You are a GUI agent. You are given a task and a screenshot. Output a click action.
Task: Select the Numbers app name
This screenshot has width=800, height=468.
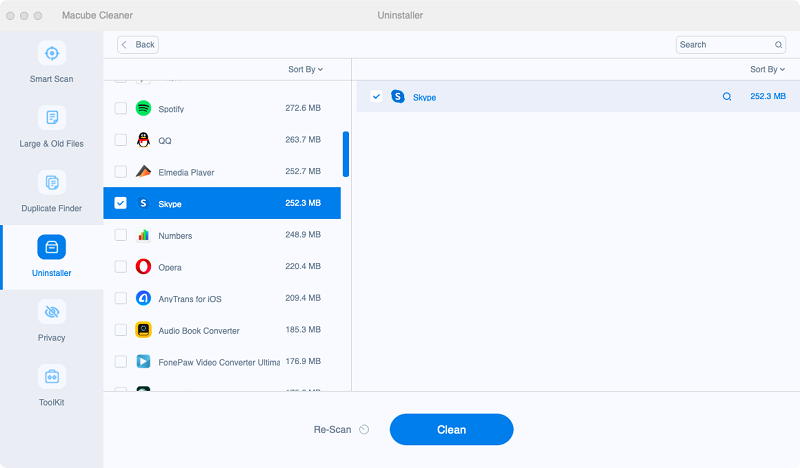175,236
